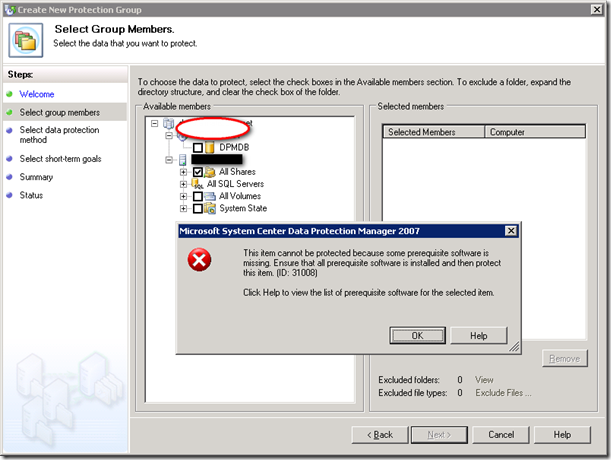The width and height of the screenshot is (611, 460).
Task: Select the All Shares tree label
Action: pos(237,172)
